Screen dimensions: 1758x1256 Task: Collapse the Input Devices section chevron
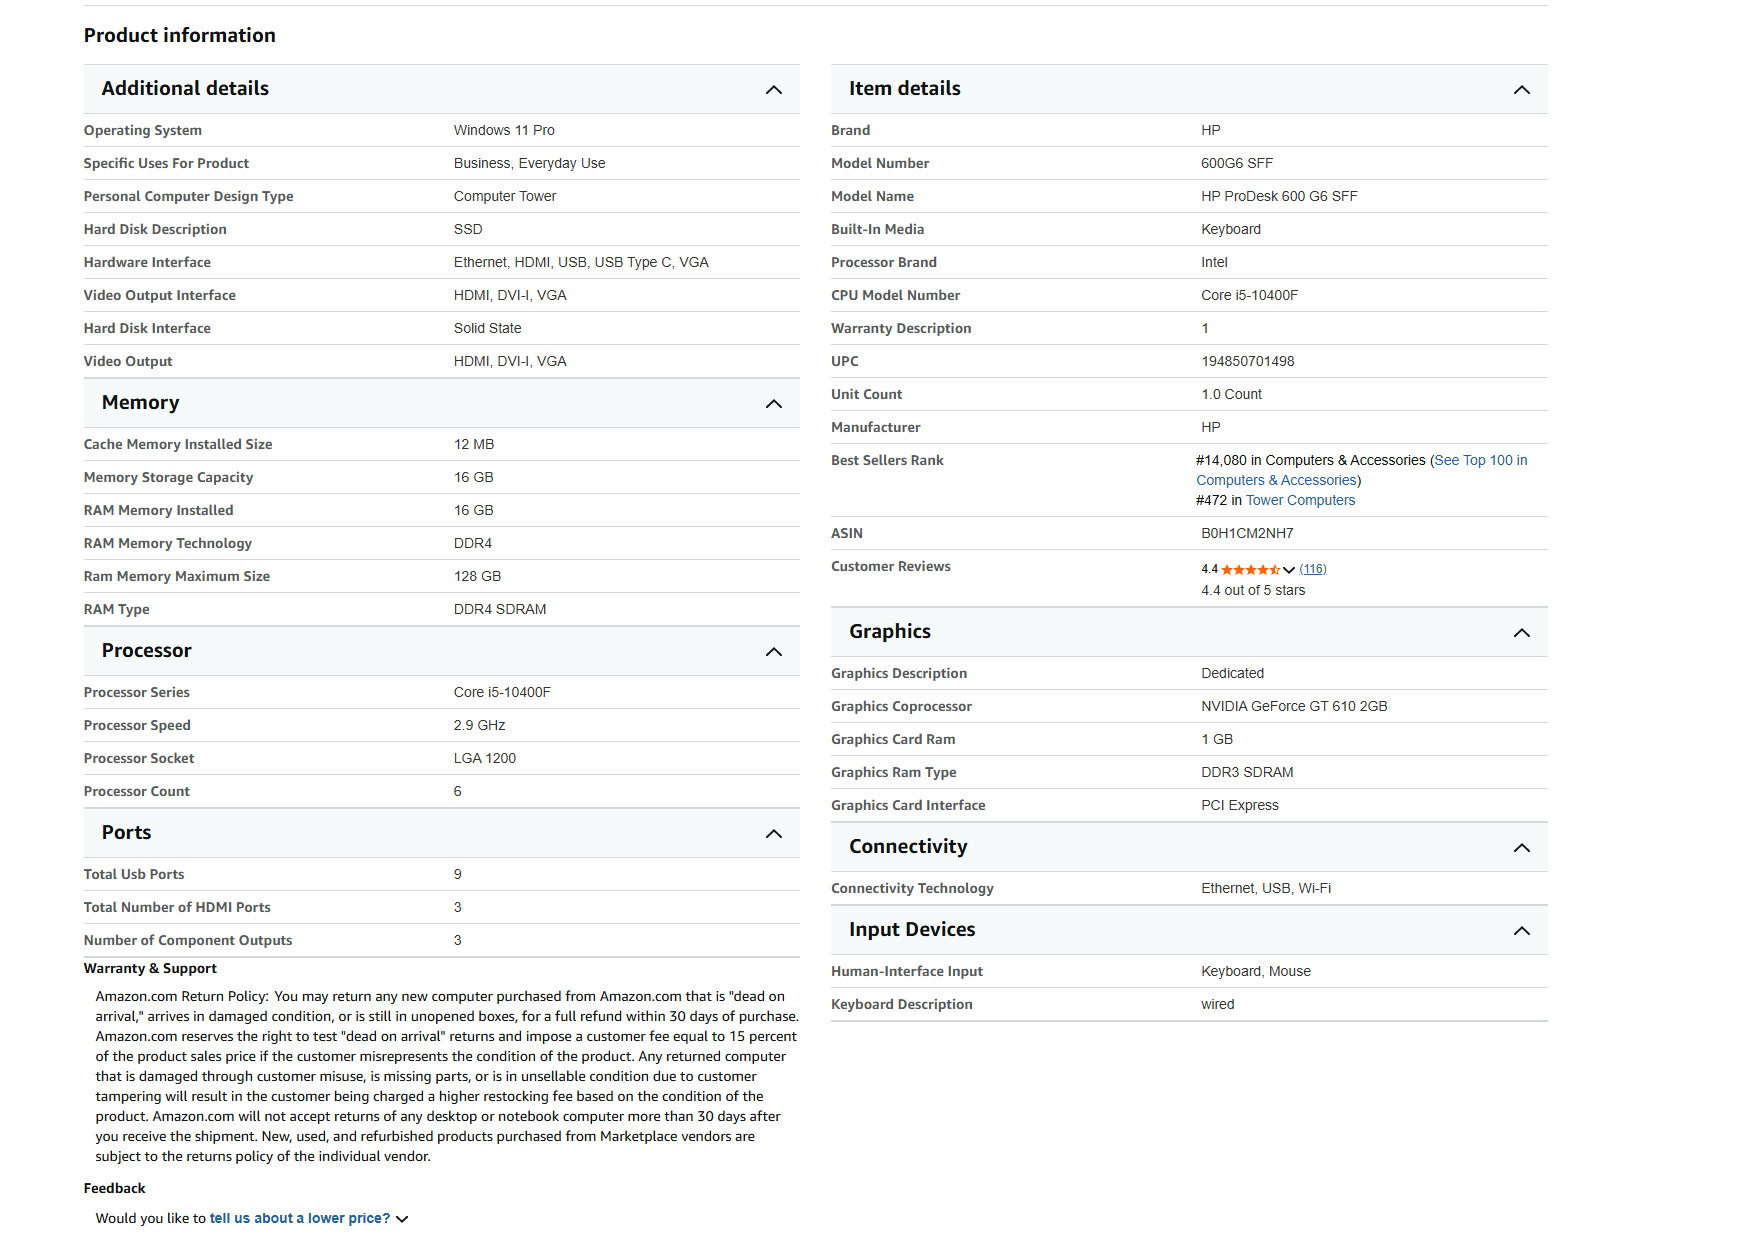tap(1521, 931)
